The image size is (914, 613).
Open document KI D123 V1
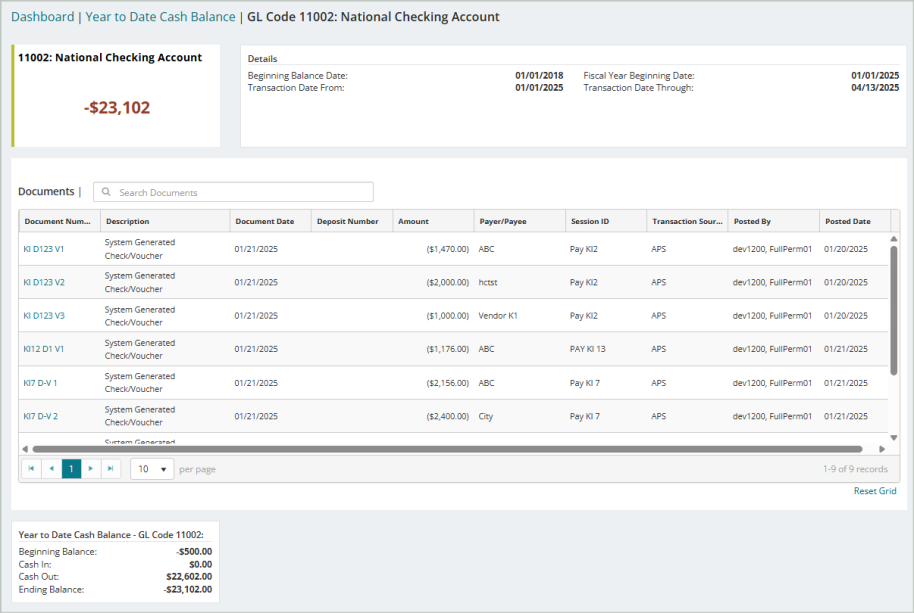click(x=44, y=249)
